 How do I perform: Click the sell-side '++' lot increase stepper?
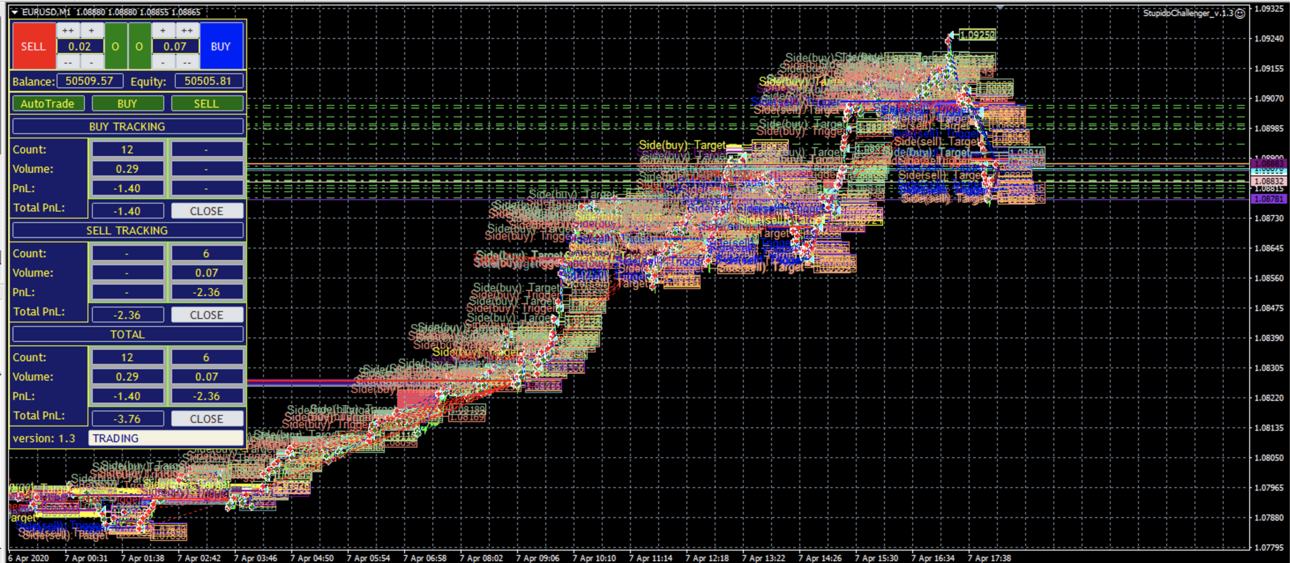pos(68,31)
